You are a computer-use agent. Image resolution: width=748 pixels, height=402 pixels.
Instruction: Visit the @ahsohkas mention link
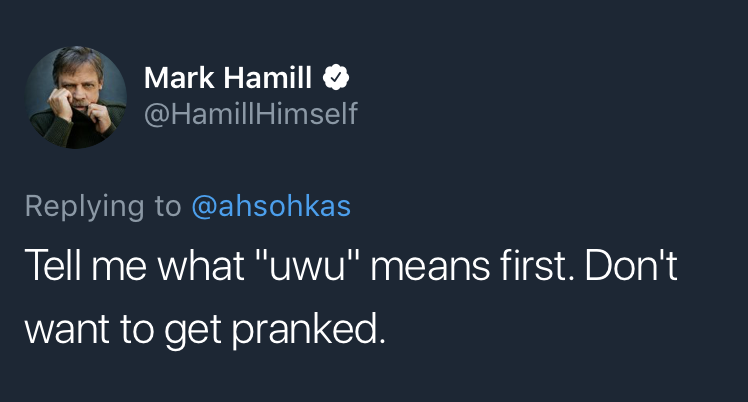pyautogui.click(x=271, y=206)
